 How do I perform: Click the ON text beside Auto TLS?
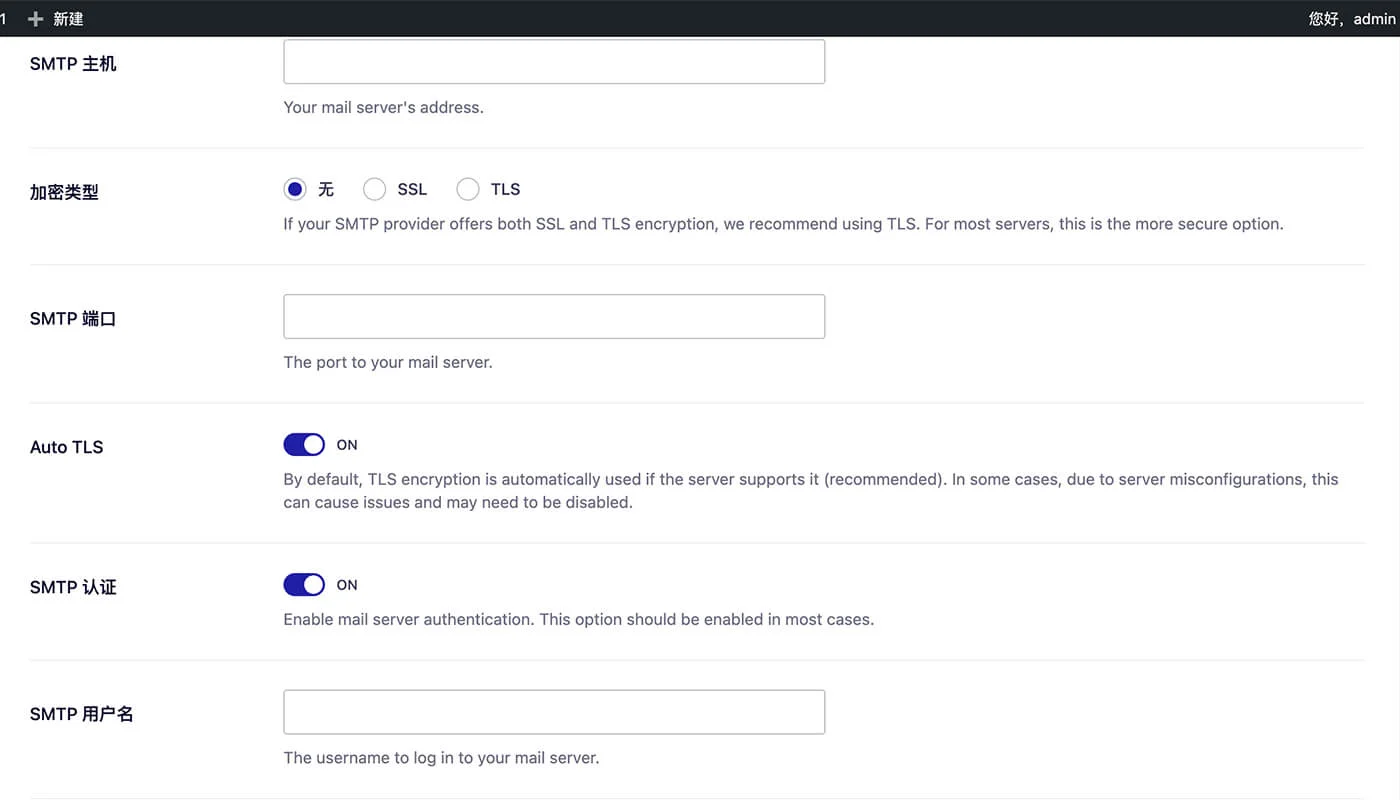click(x=347, y=445)
